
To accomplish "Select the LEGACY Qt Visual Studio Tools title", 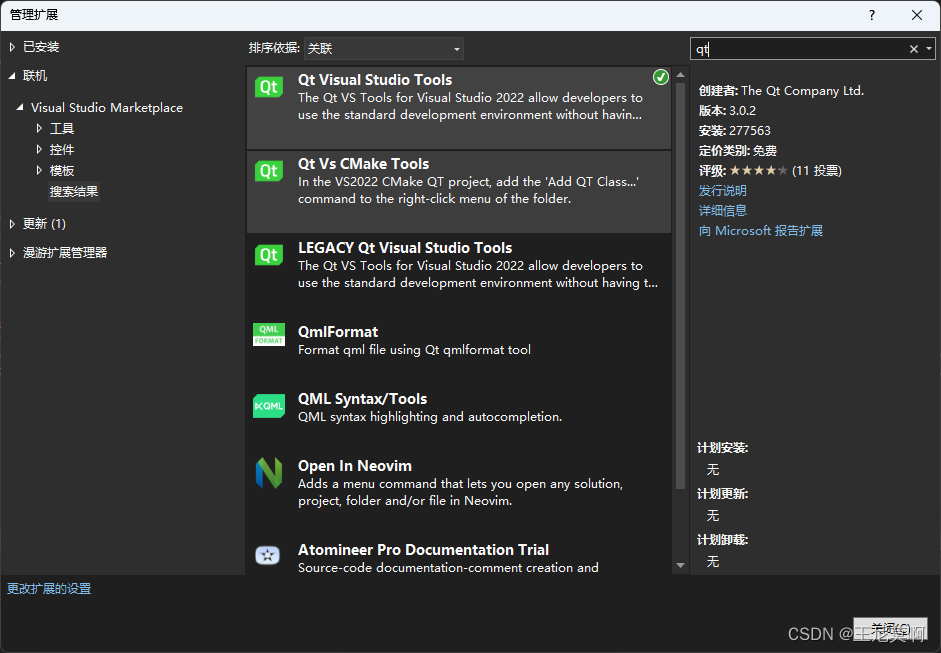I will (405, 248).
